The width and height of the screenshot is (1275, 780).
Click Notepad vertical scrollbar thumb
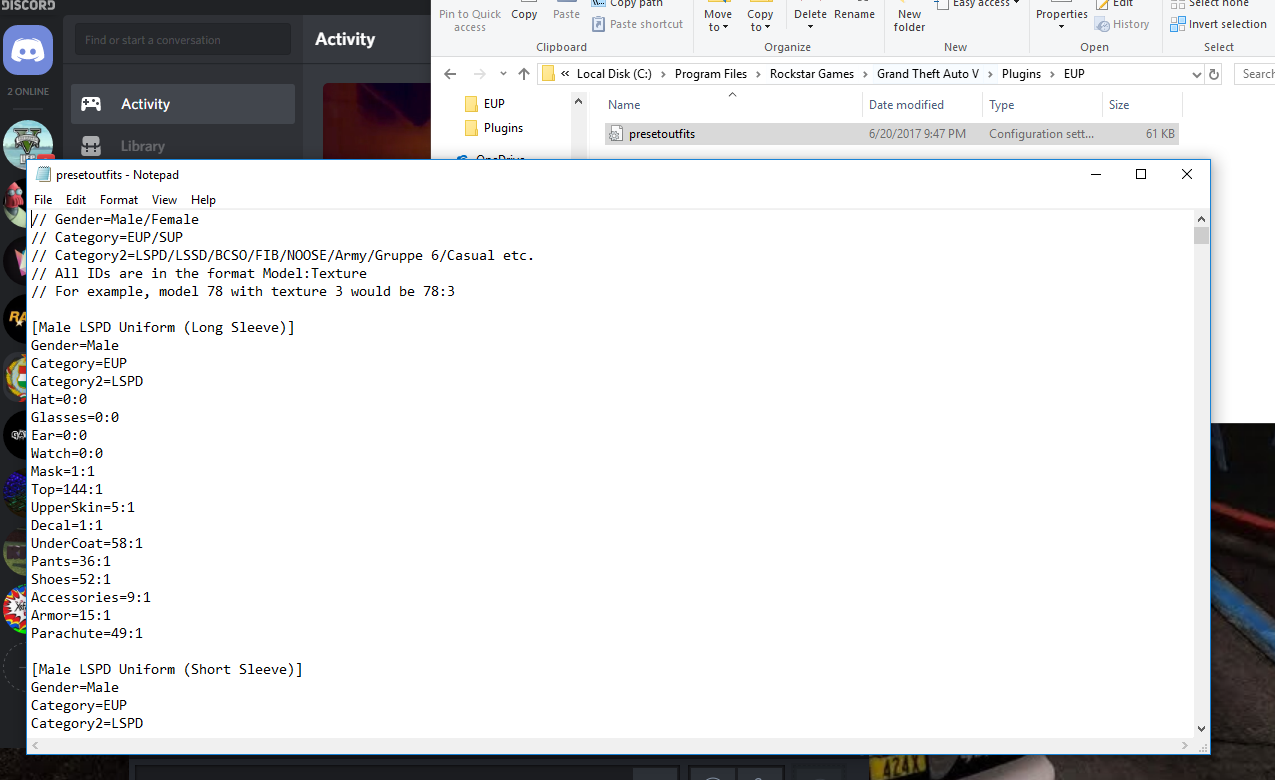pyautogui.click(x=1201, y=236)
